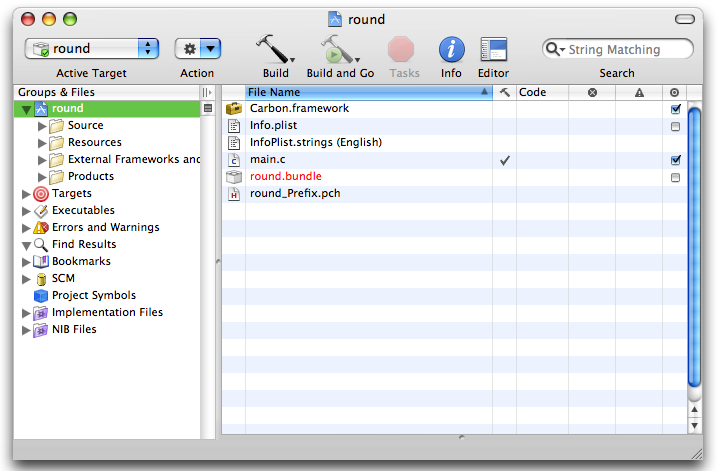Click the split view button beside round

(208, 108)
